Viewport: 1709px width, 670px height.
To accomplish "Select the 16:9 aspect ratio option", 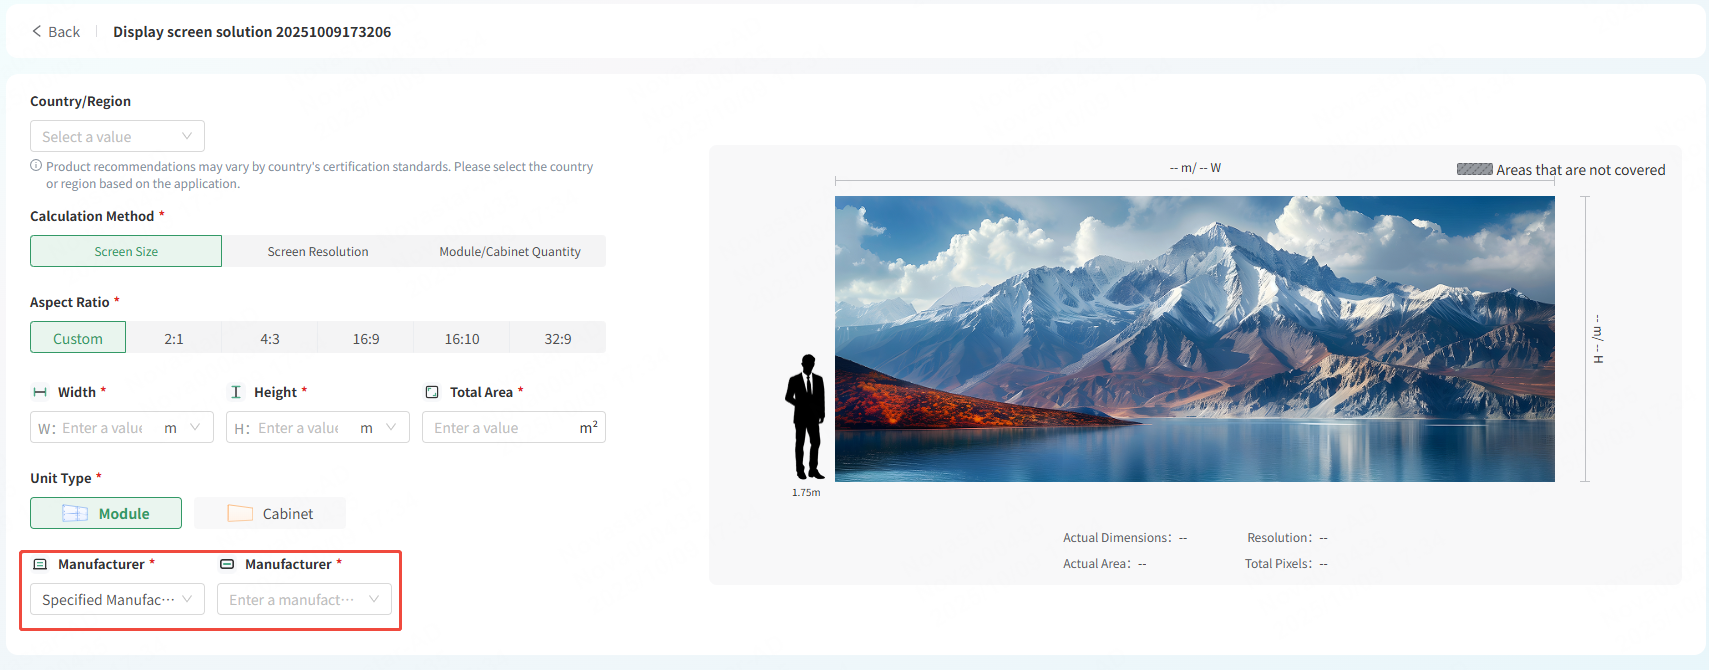I will pyautogui.click(x=366, y=338).
